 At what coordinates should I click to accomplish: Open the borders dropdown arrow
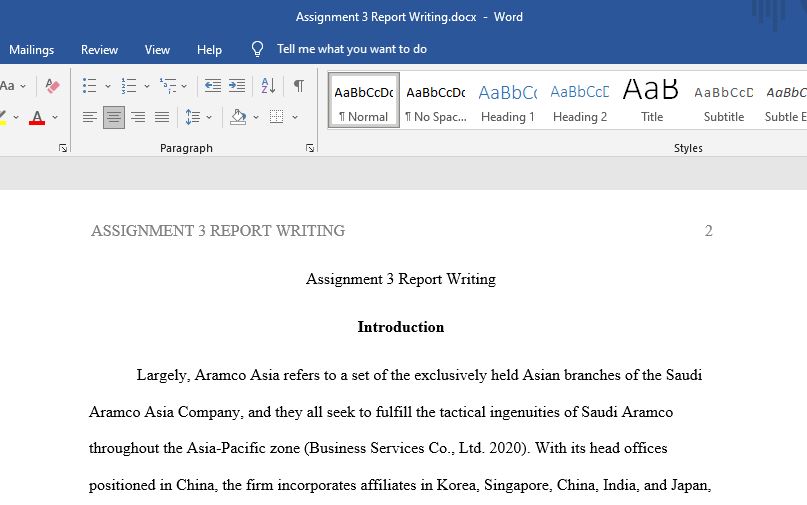coord(295,117)
